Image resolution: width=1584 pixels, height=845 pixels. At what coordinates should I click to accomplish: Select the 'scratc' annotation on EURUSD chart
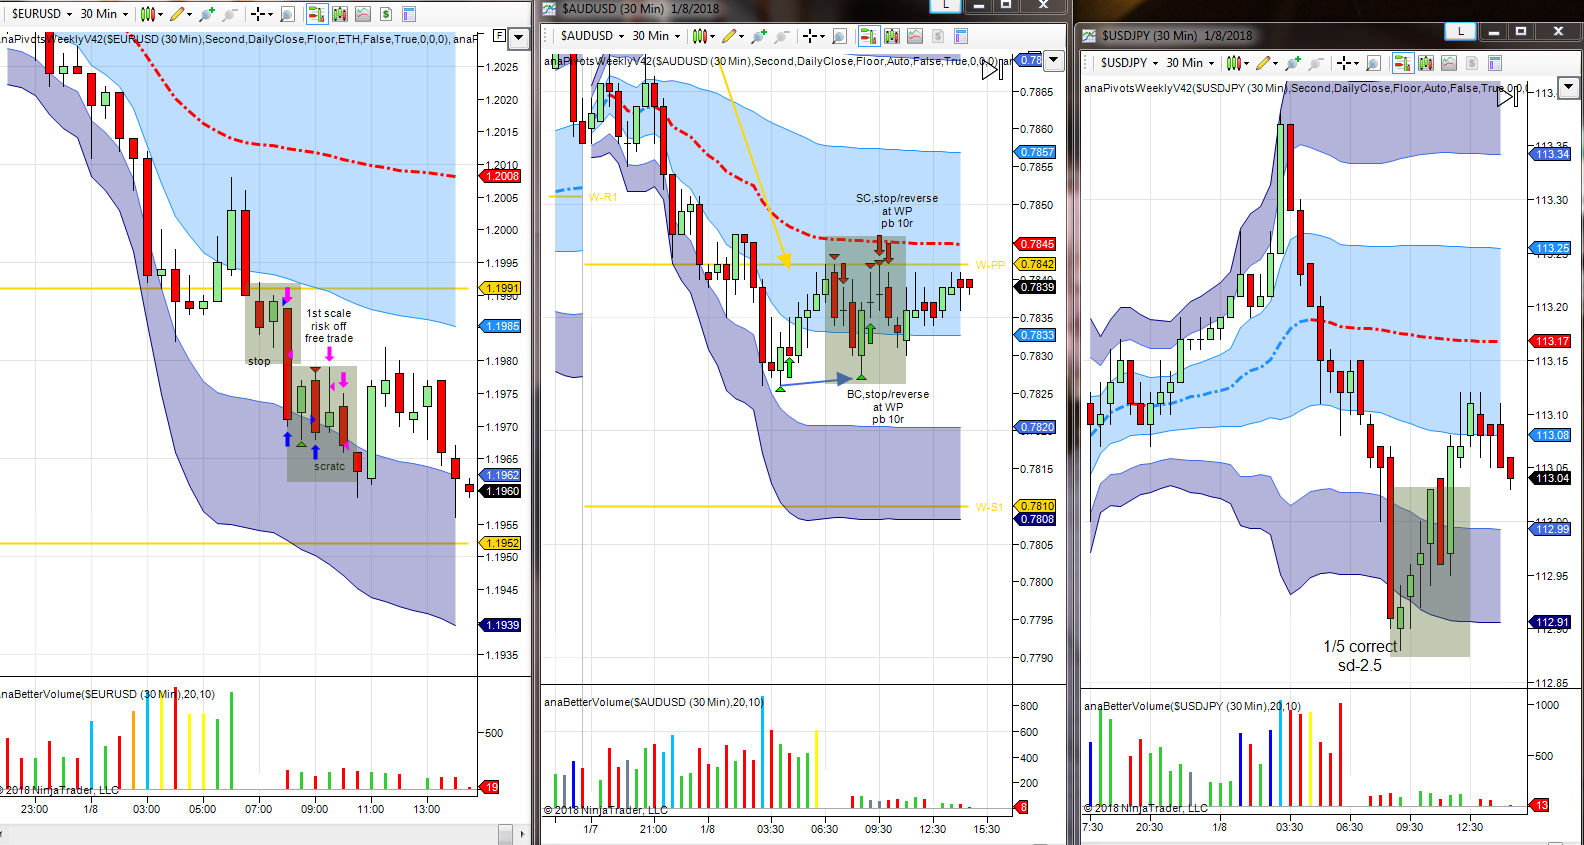(x=329, y=466)
